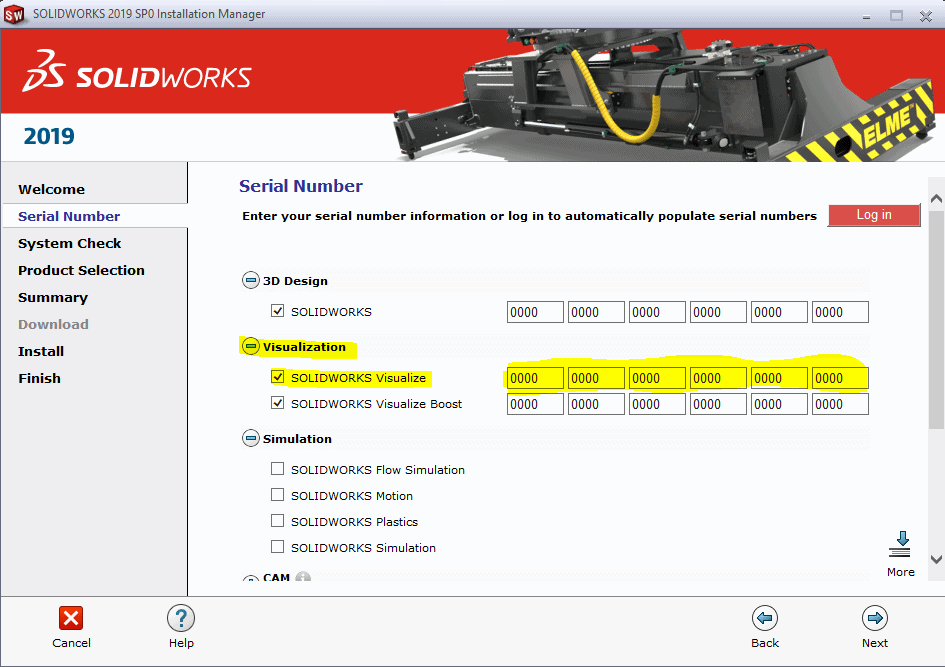Viewport: 945px width, 667px height.
Task: Open the Product Selection step
Action: click(x=81, y=271)
